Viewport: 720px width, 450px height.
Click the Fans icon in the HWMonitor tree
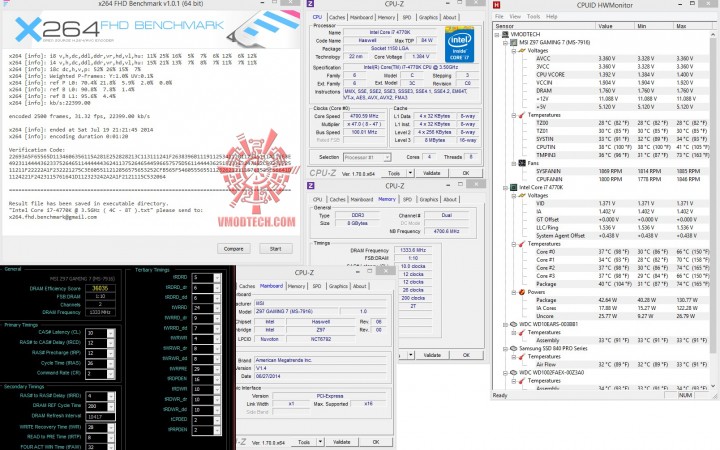[522, 163]
